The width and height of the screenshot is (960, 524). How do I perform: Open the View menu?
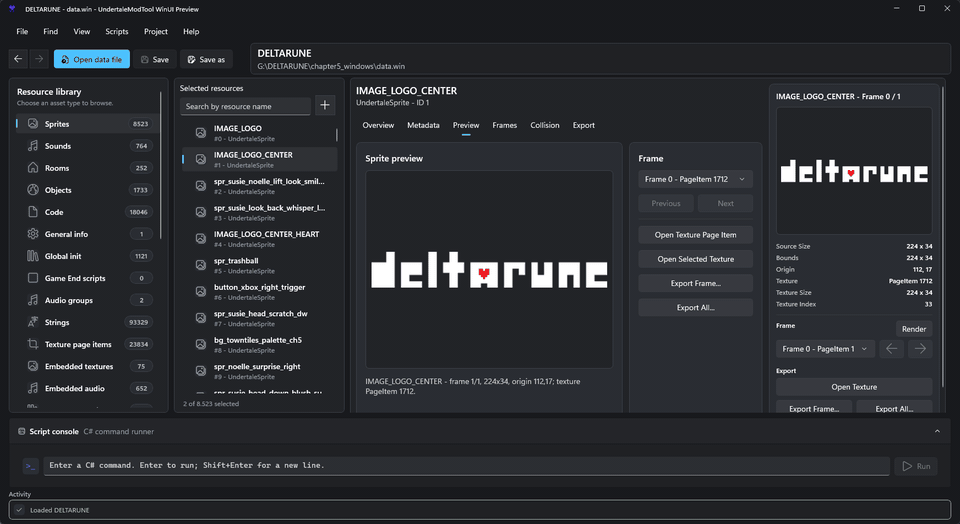(x=81, y=31)
